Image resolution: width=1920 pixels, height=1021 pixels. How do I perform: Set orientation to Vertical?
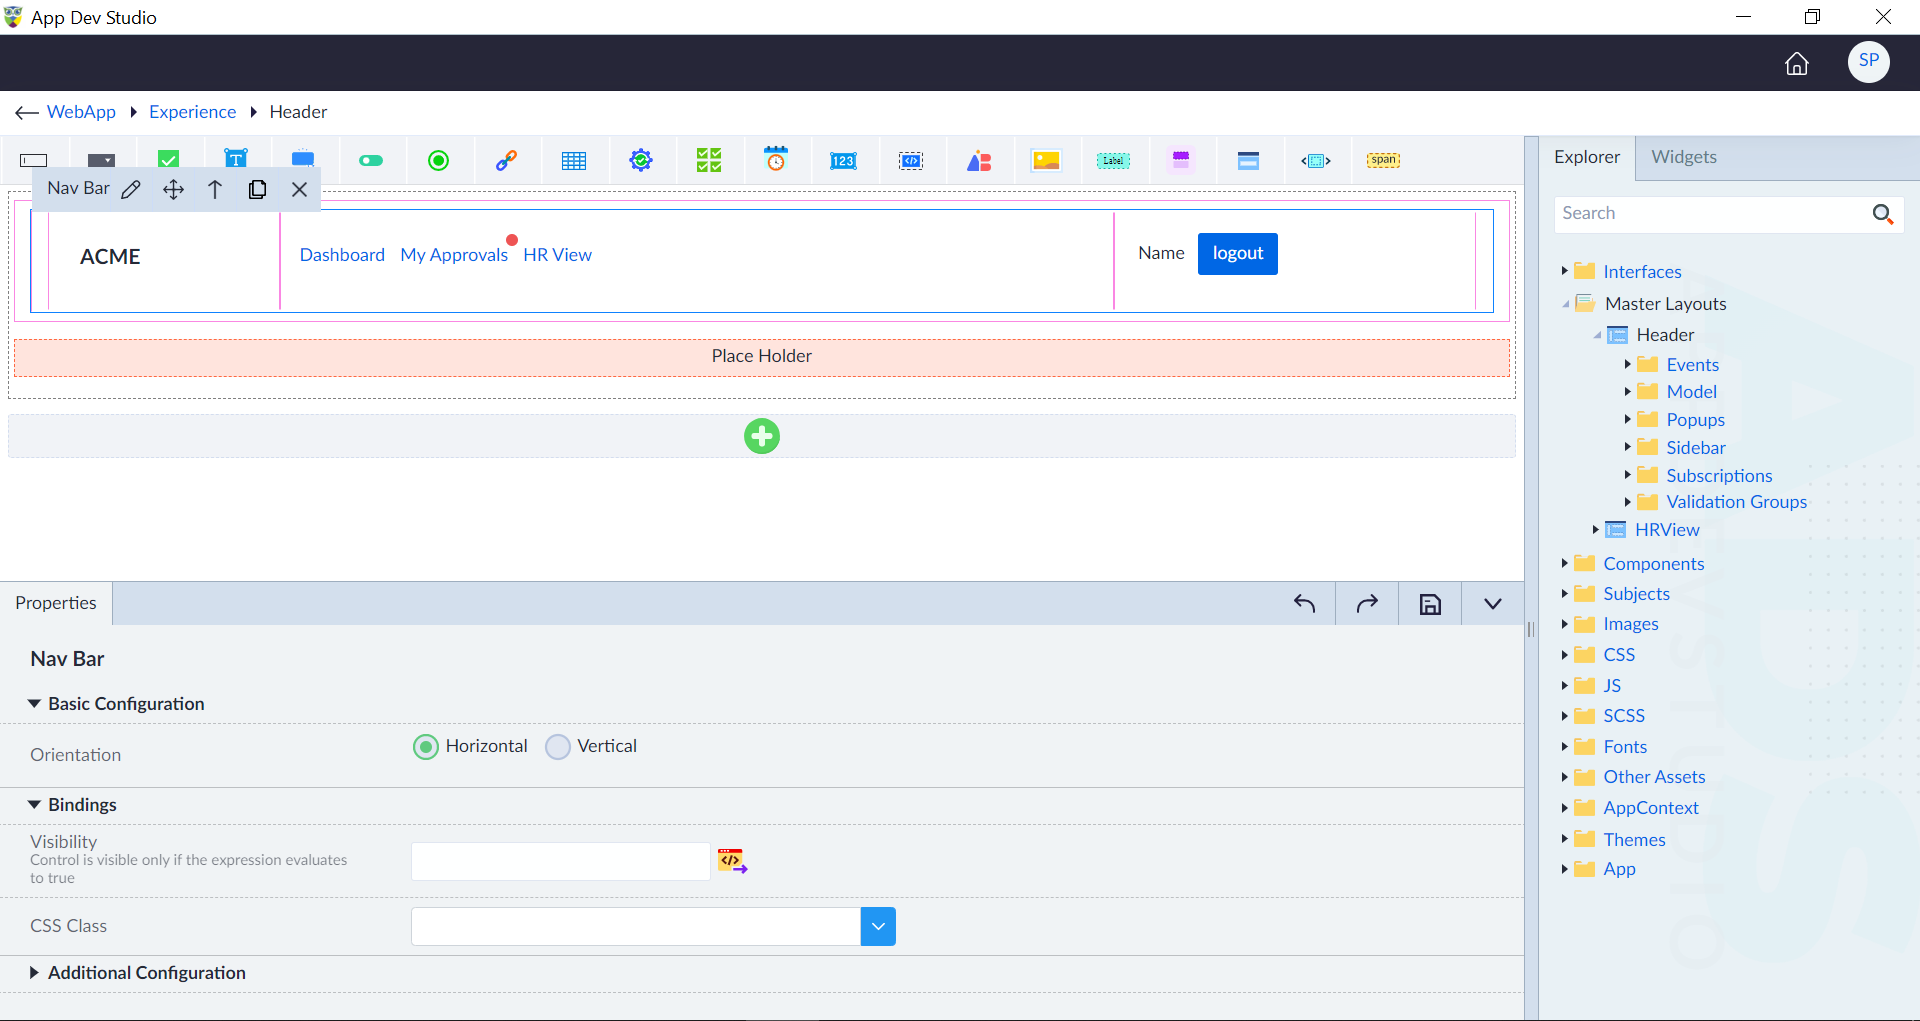tap(558, 747)
